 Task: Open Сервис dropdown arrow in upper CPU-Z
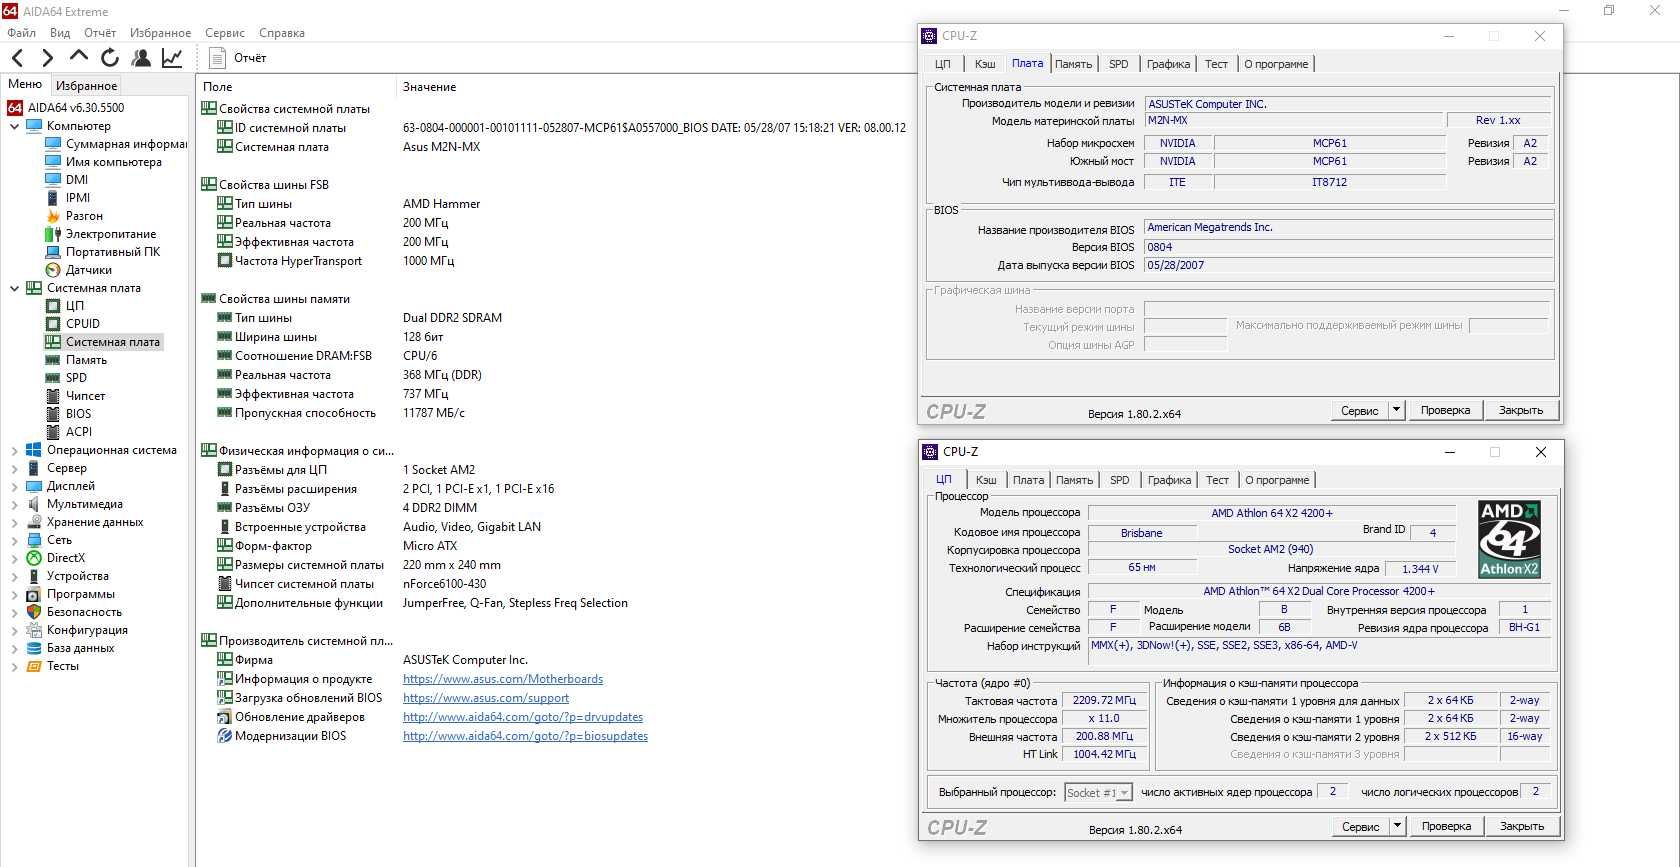coord(1396,410)
